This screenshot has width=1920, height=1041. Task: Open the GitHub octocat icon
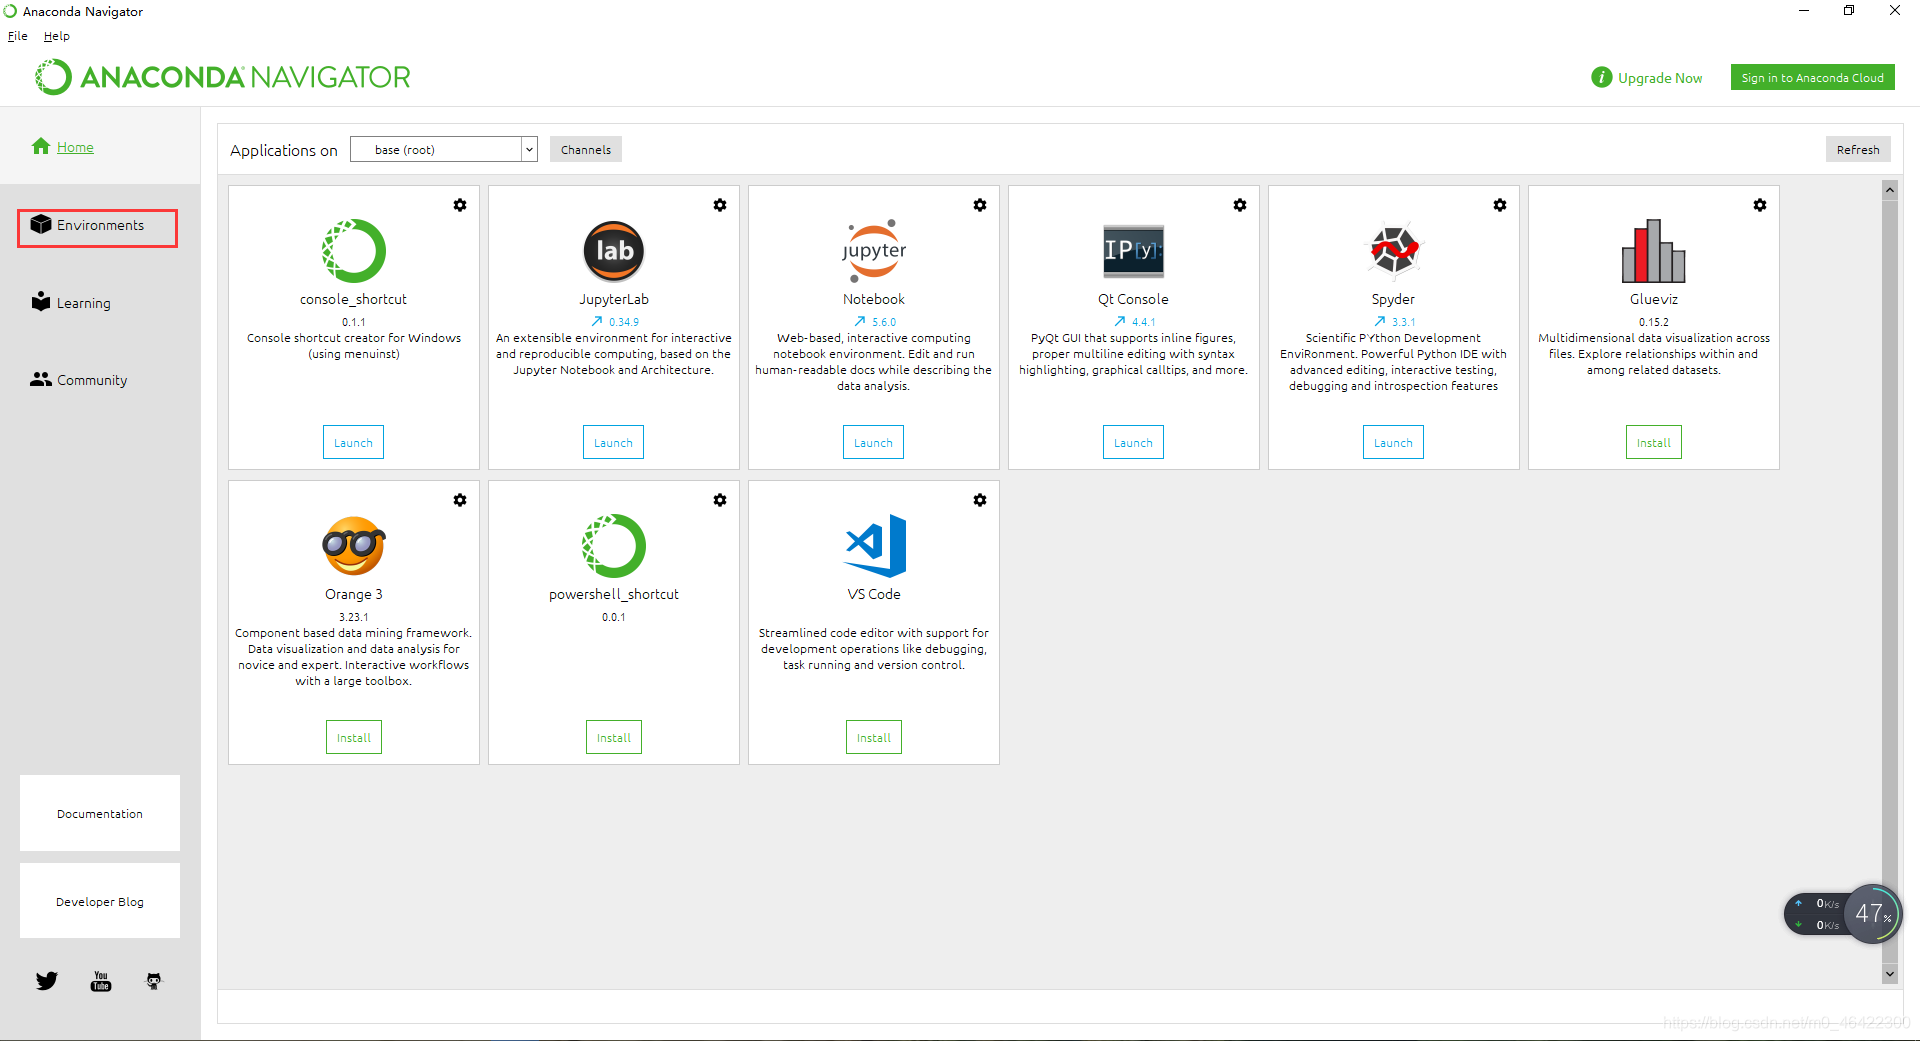153,981
